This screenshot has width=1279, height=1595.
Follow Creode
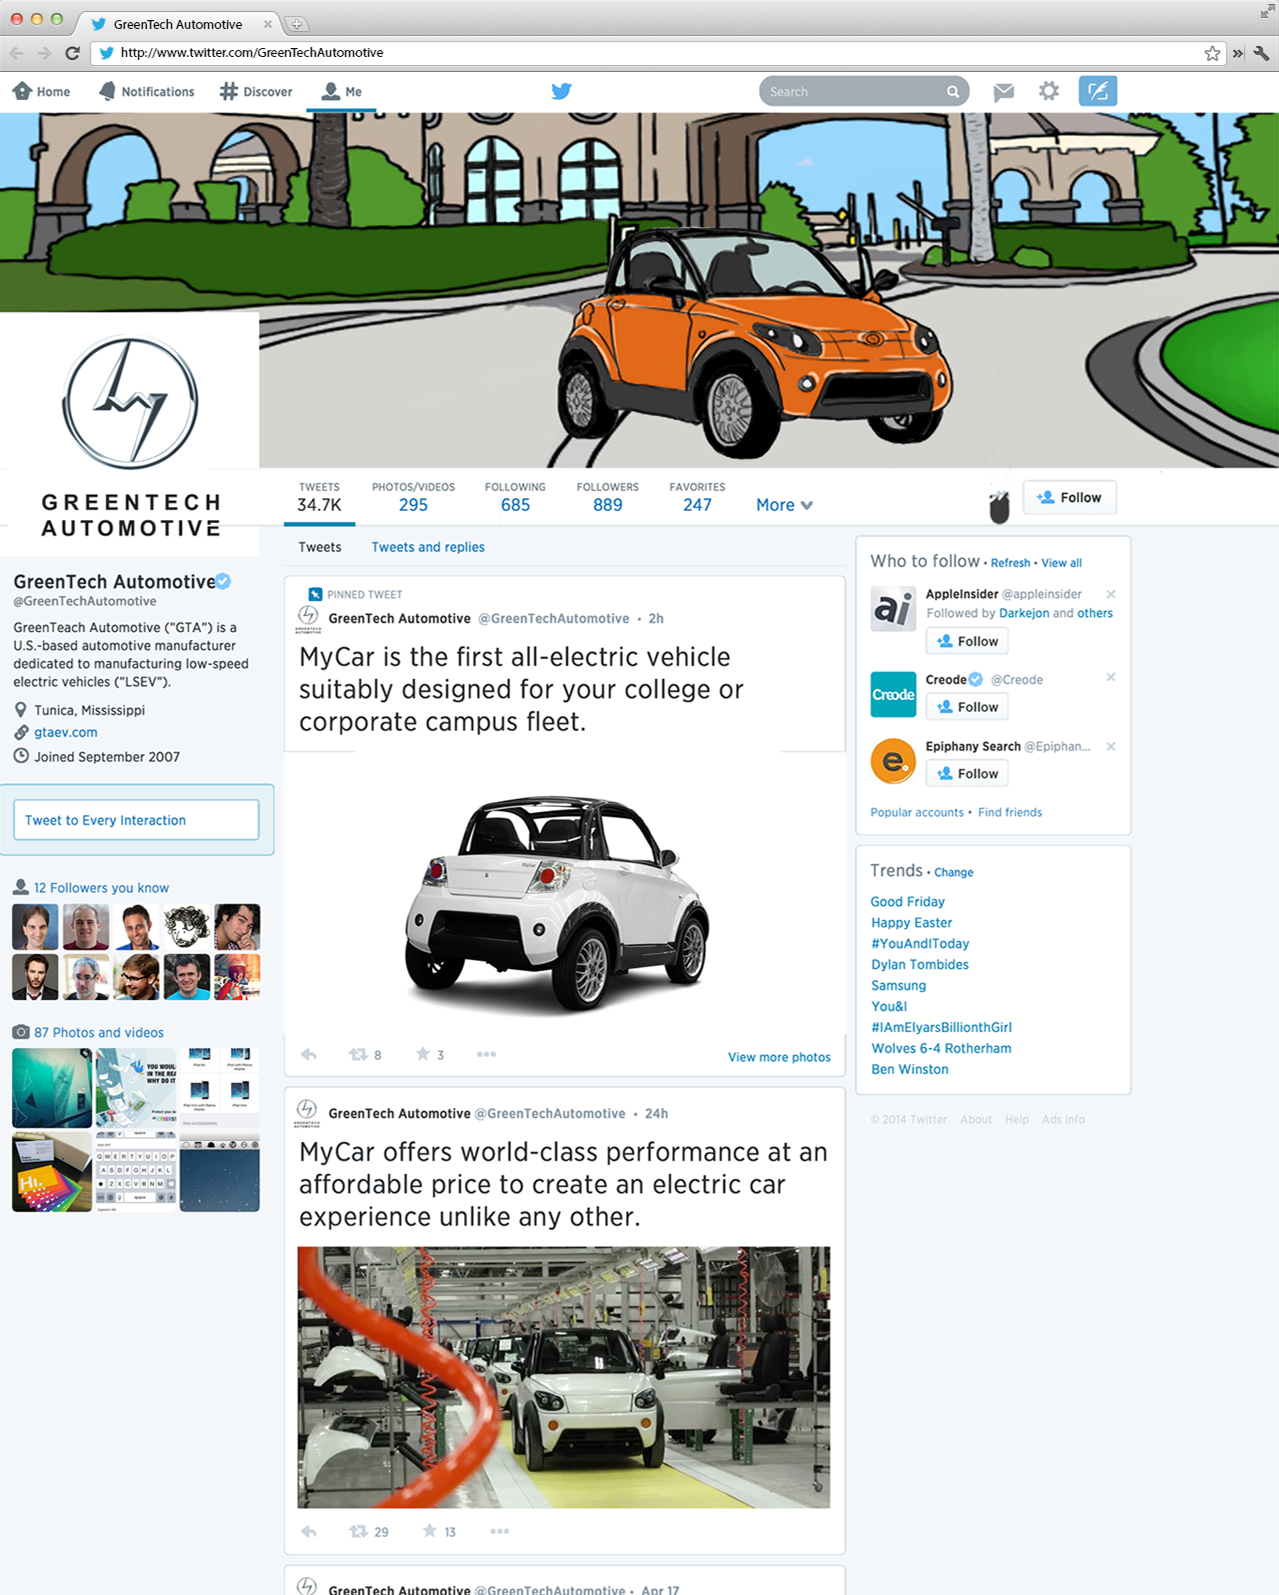(x=967, y=707)
